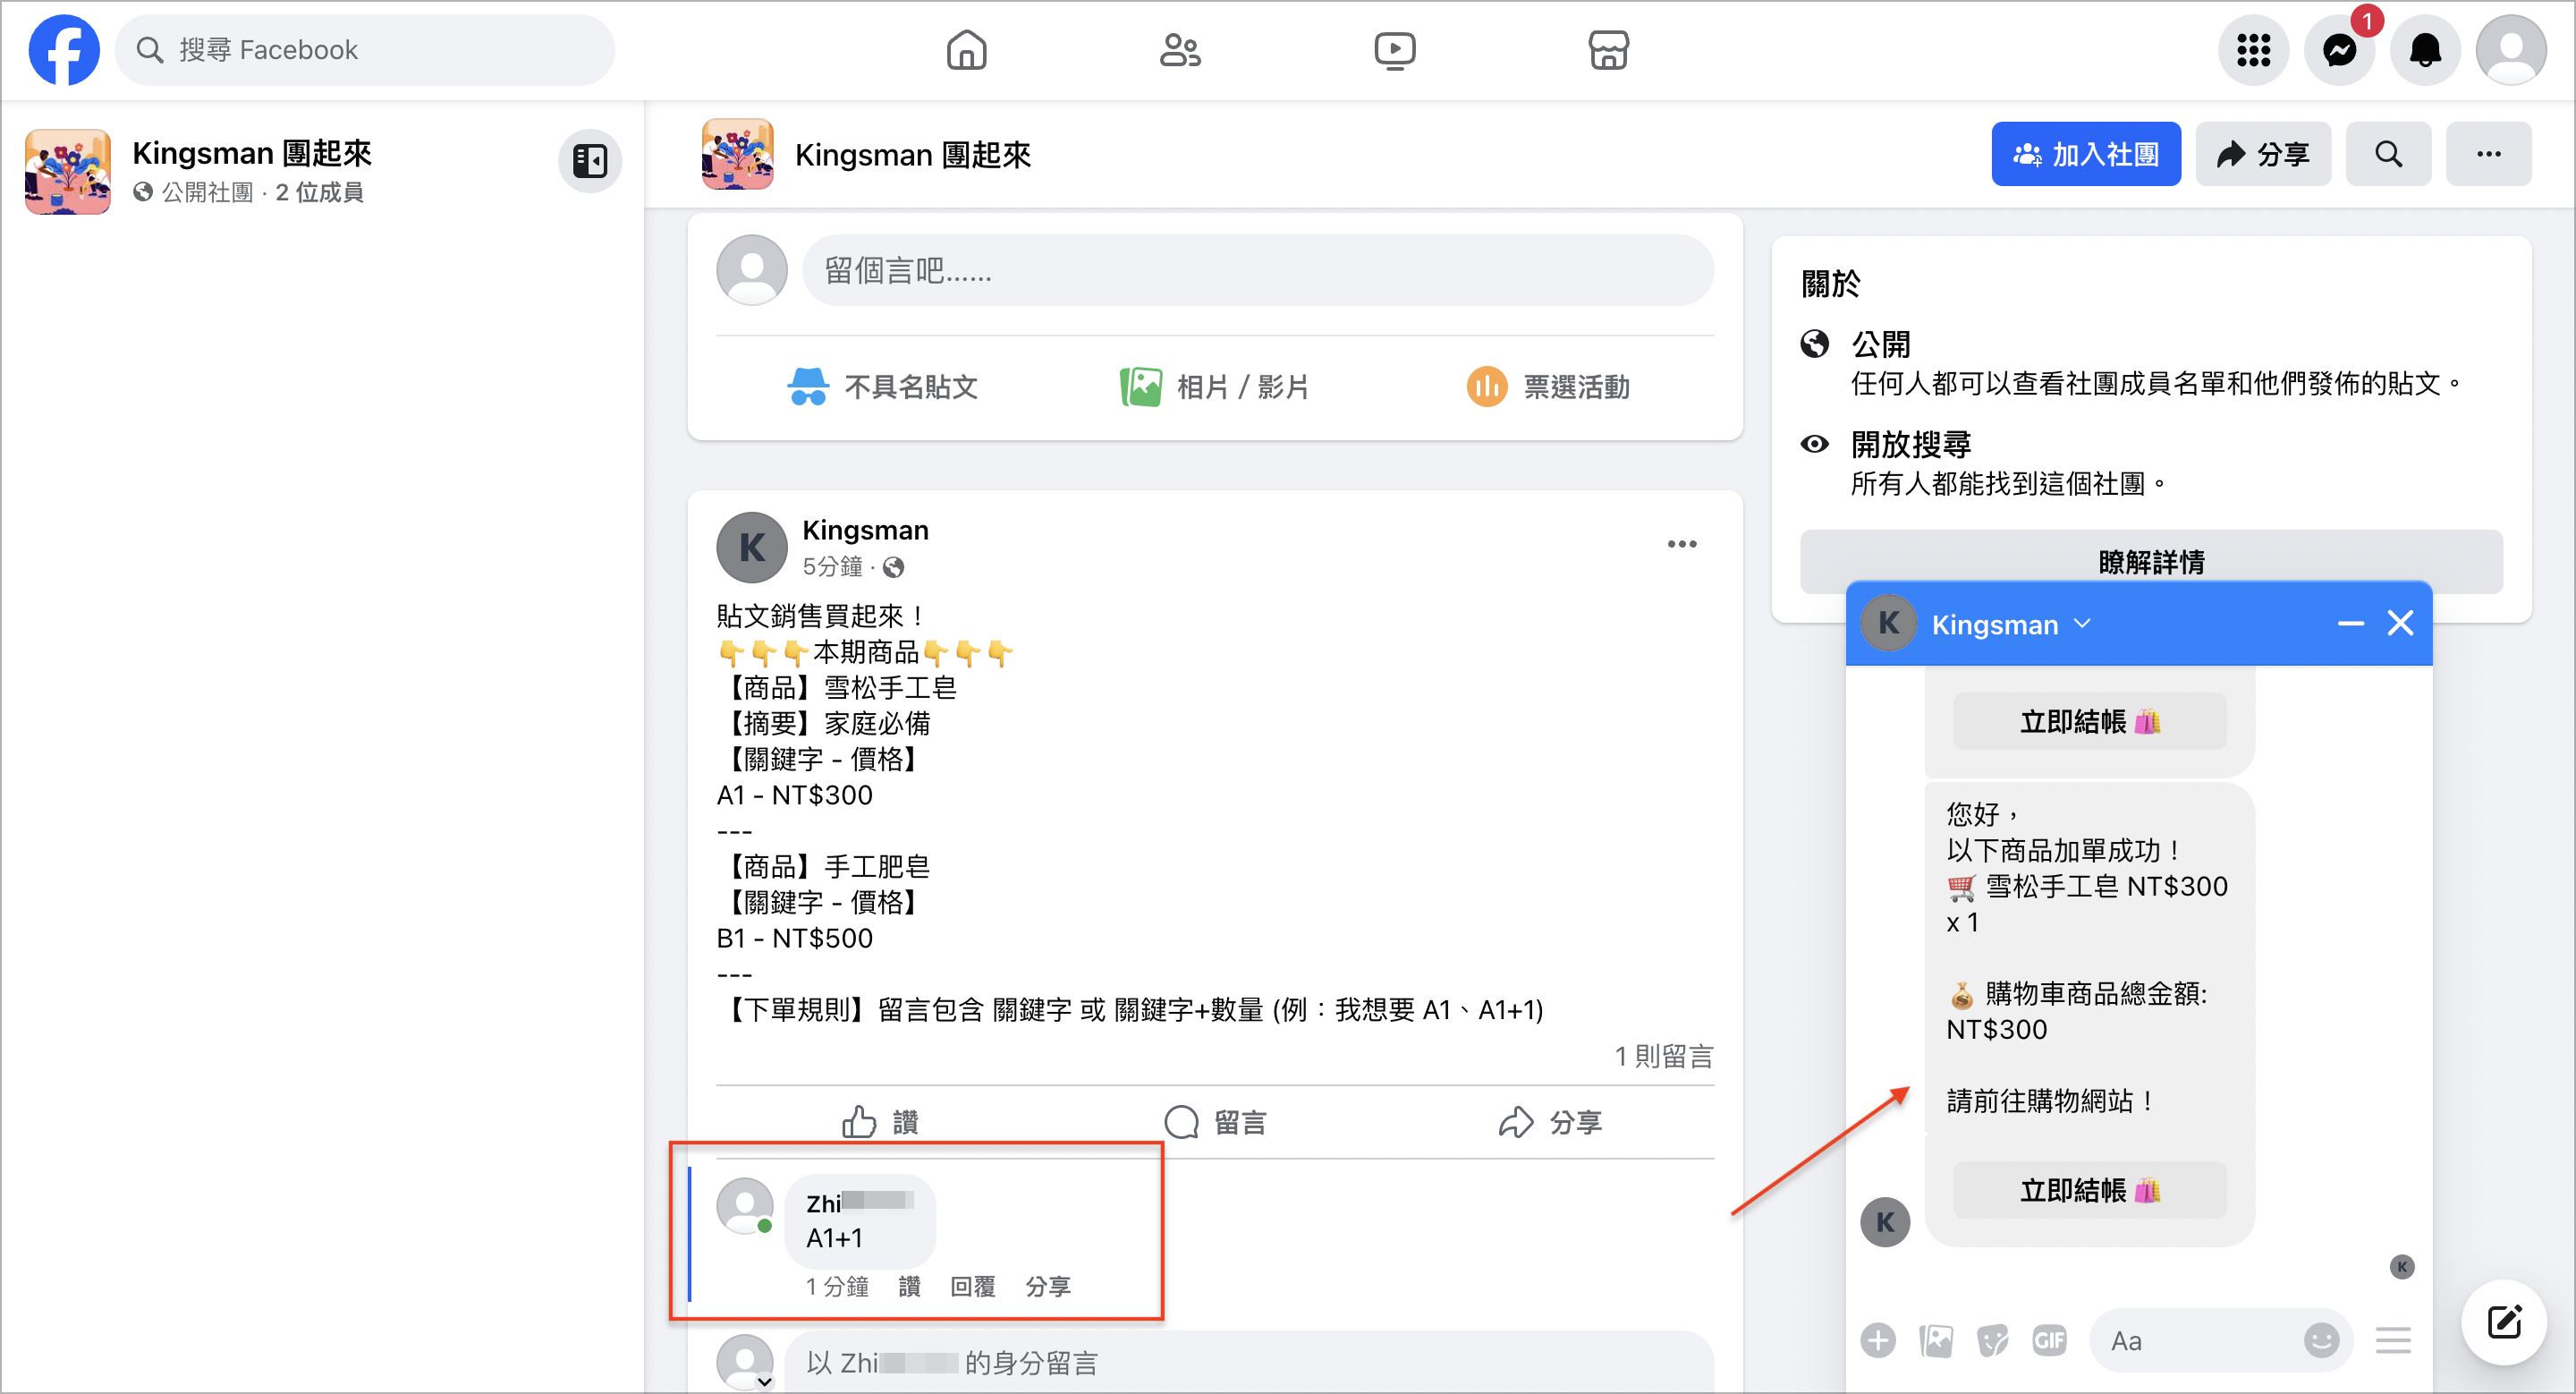
Task: Go to the Home tab
Action: click(x=966, y=50)
